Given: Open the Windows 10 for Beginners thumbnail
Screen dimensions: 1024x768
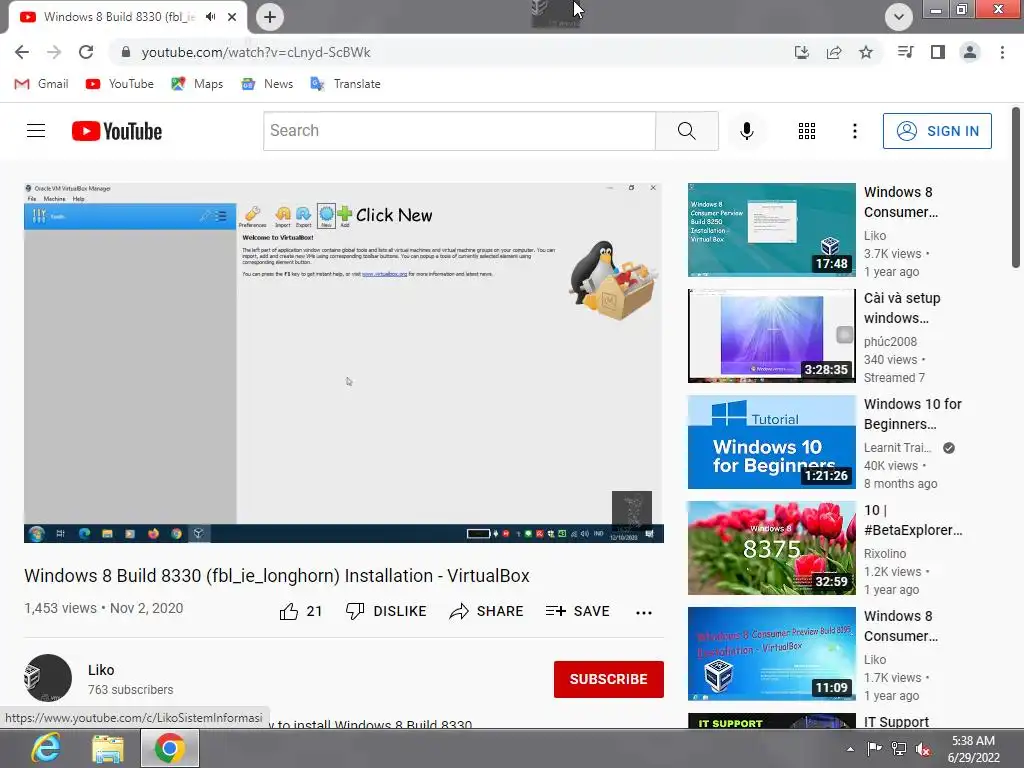Looking at the screenshot, I should [x=771, y=442].
